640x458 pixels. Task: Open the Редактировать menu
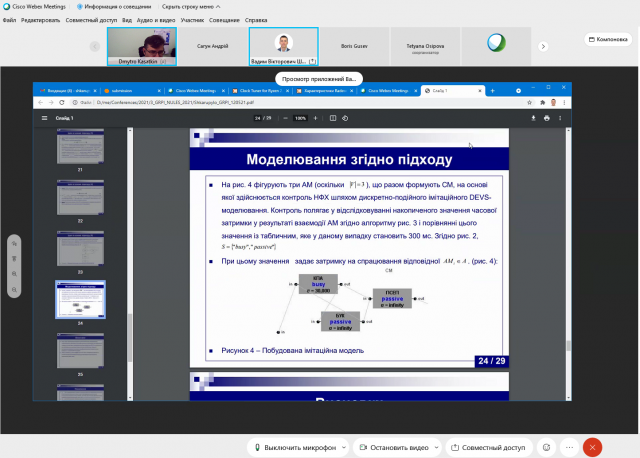pos(40,20)
